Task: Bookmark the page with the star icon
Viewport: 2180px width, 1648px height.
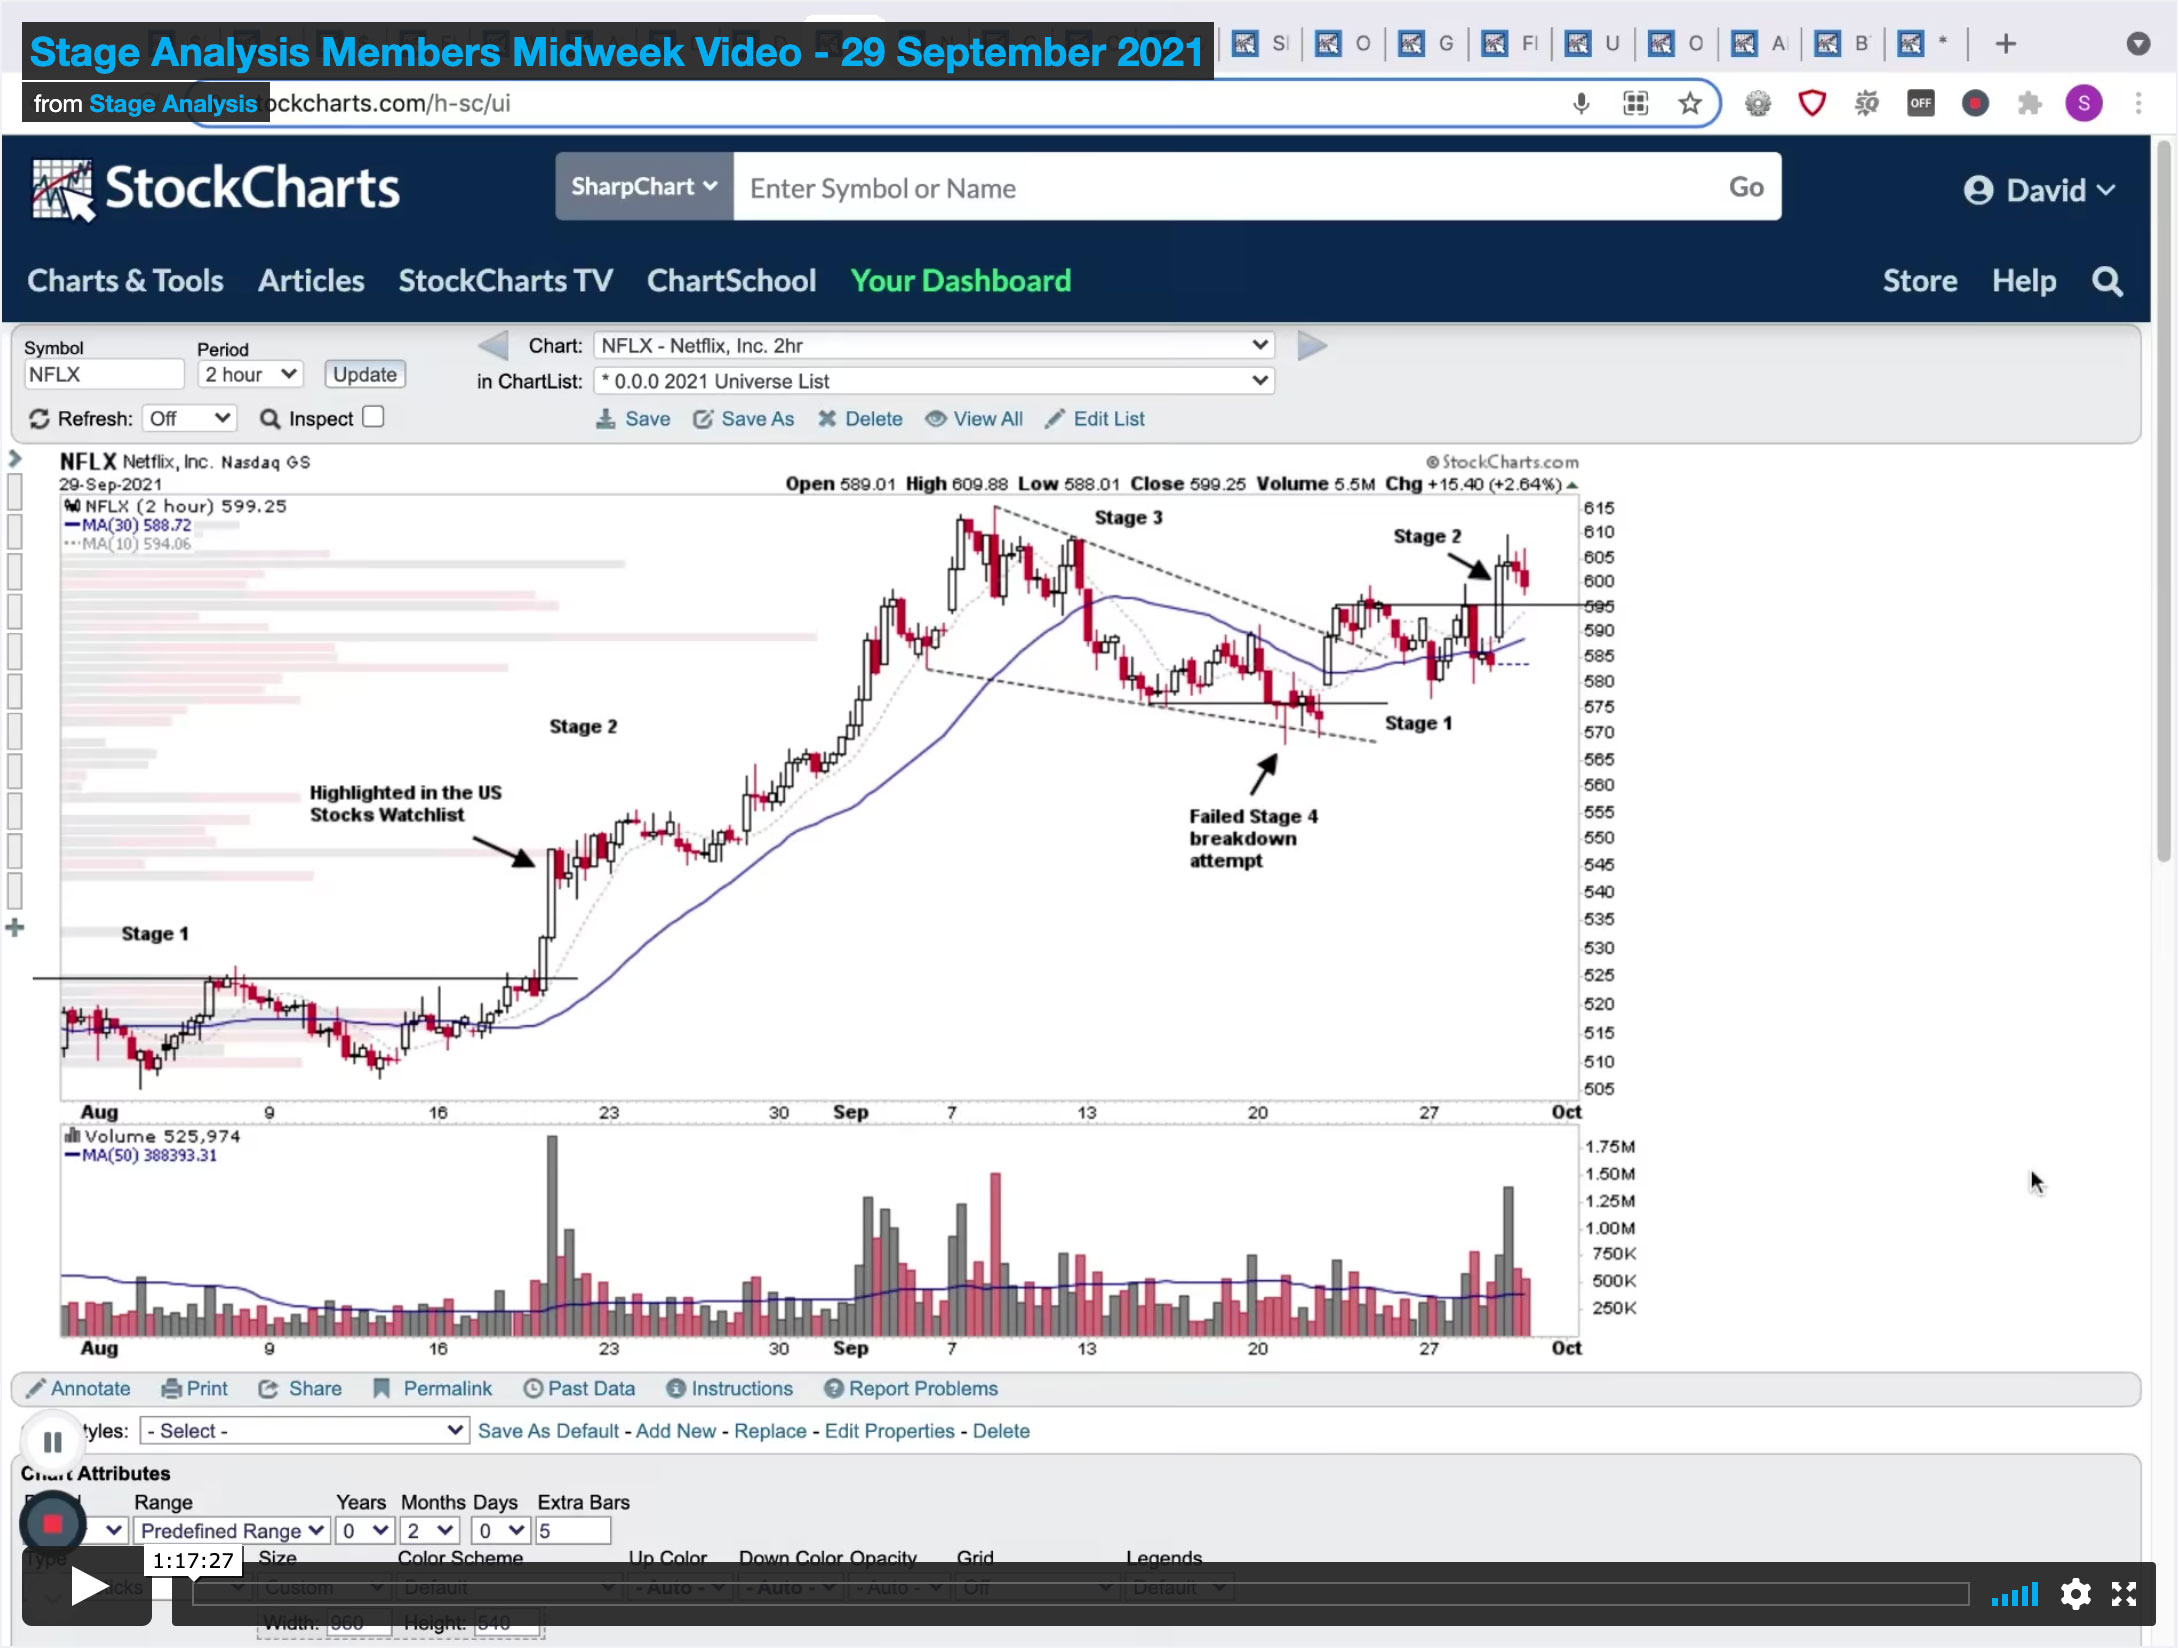Action: (1689, 103)
